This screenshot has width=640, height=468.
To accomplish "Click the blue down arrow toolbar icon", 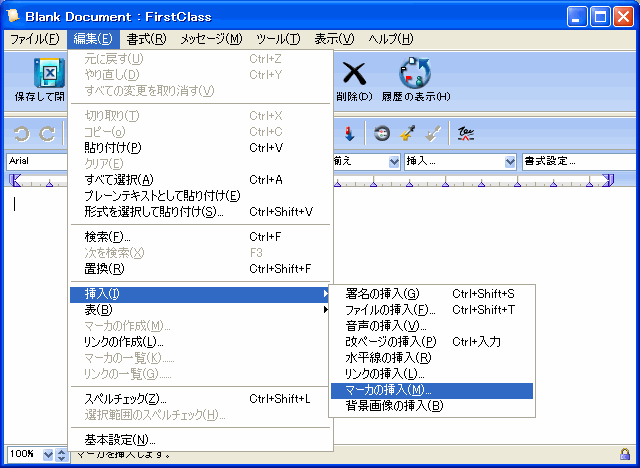I will (349, 133).
